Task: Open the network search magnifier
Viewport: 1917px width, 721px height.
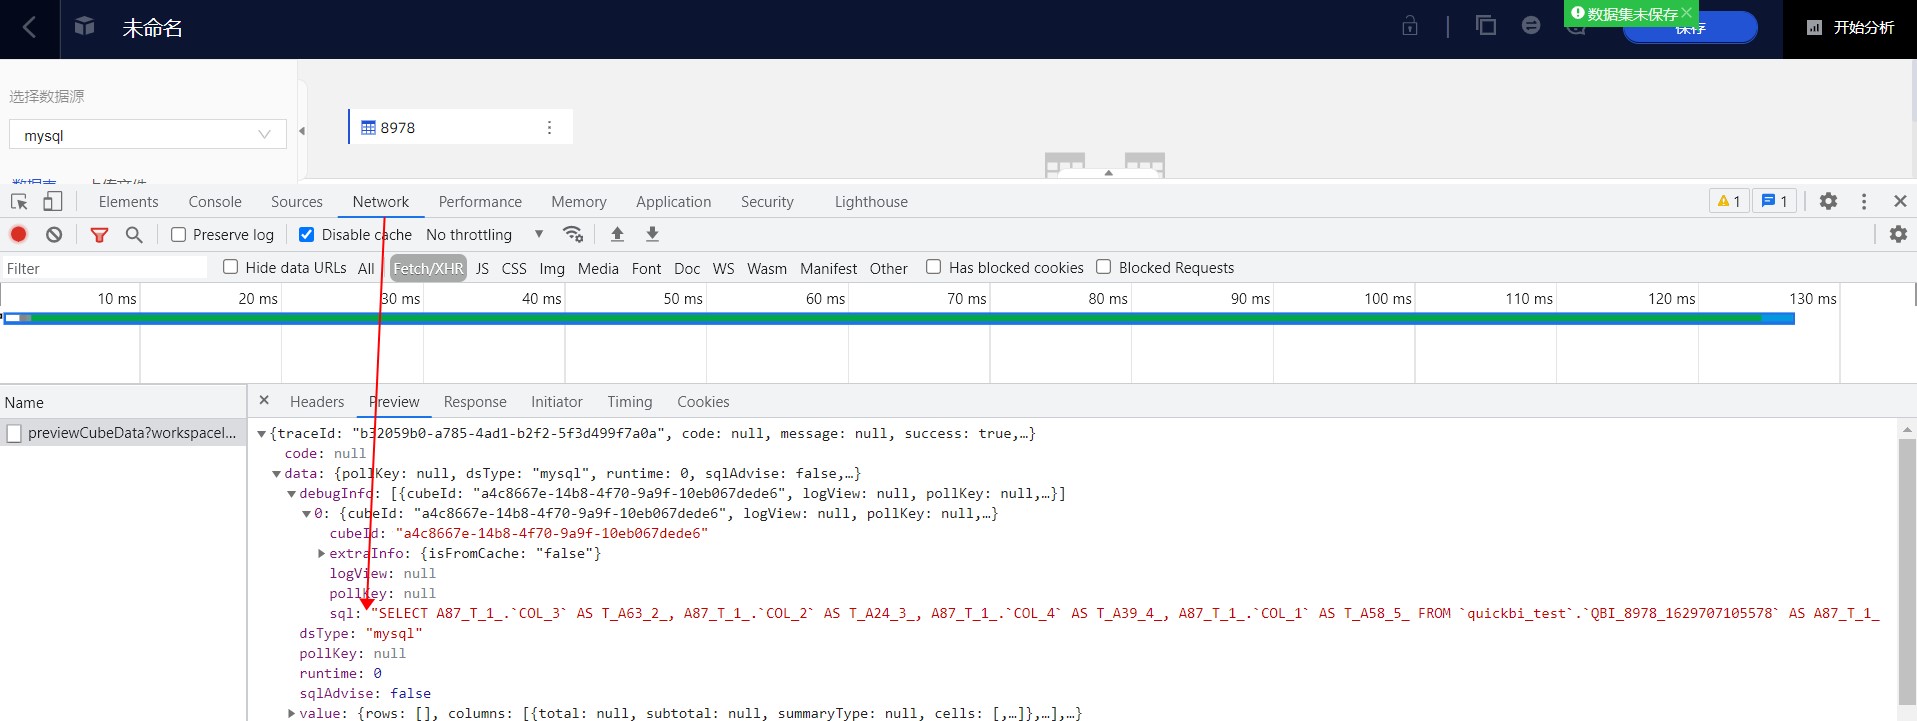Action: (x=134, y=234)
